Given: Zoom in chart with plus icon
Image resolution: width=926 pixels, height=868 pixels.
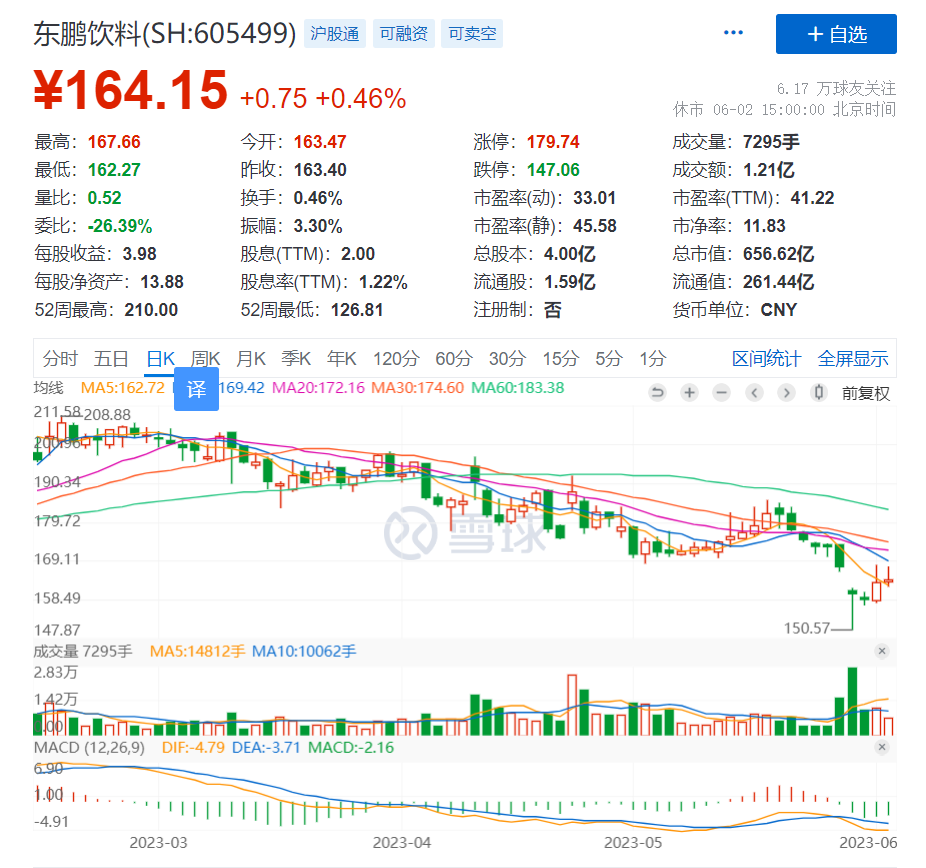Looking at the screenshot, I should [x=689, y=393].
